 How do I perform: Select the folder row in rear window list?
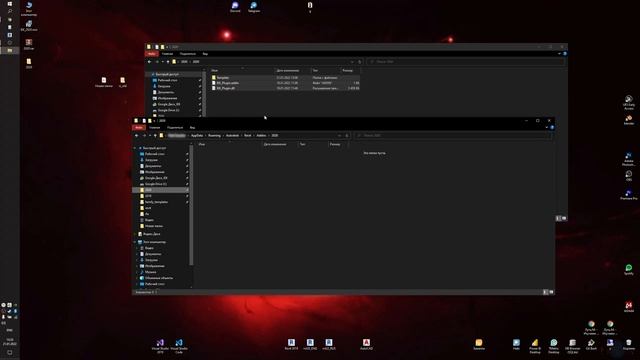pyautogui.click(x=285, y=78)
